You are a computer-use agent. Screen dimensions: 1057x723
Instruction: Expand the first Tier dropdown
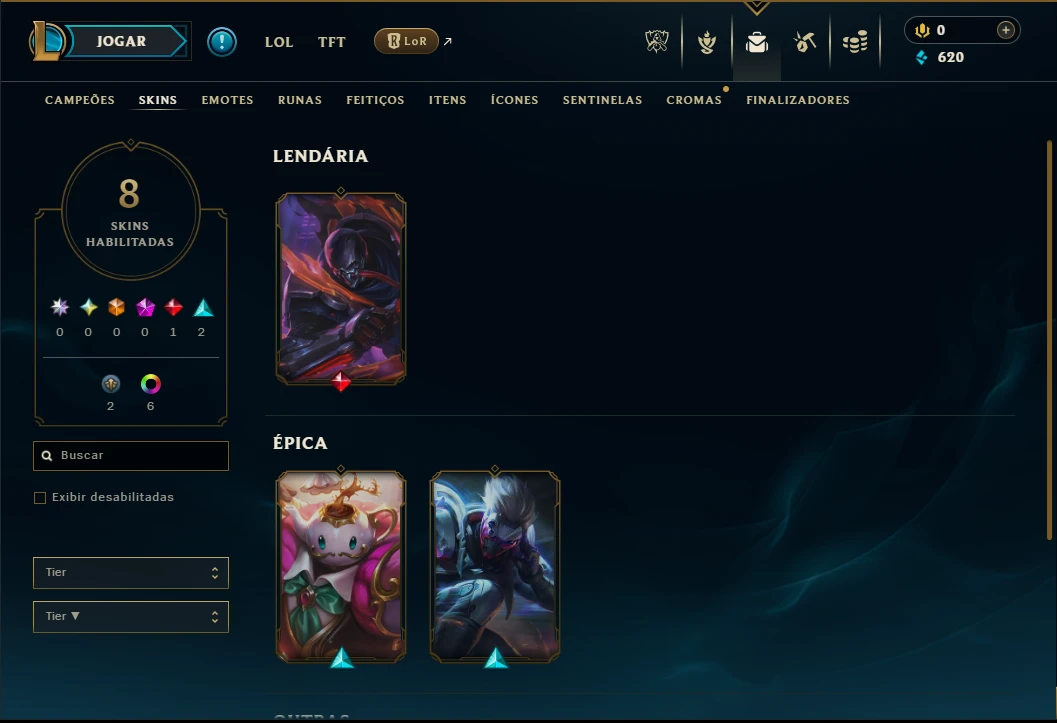coord(131,573)
